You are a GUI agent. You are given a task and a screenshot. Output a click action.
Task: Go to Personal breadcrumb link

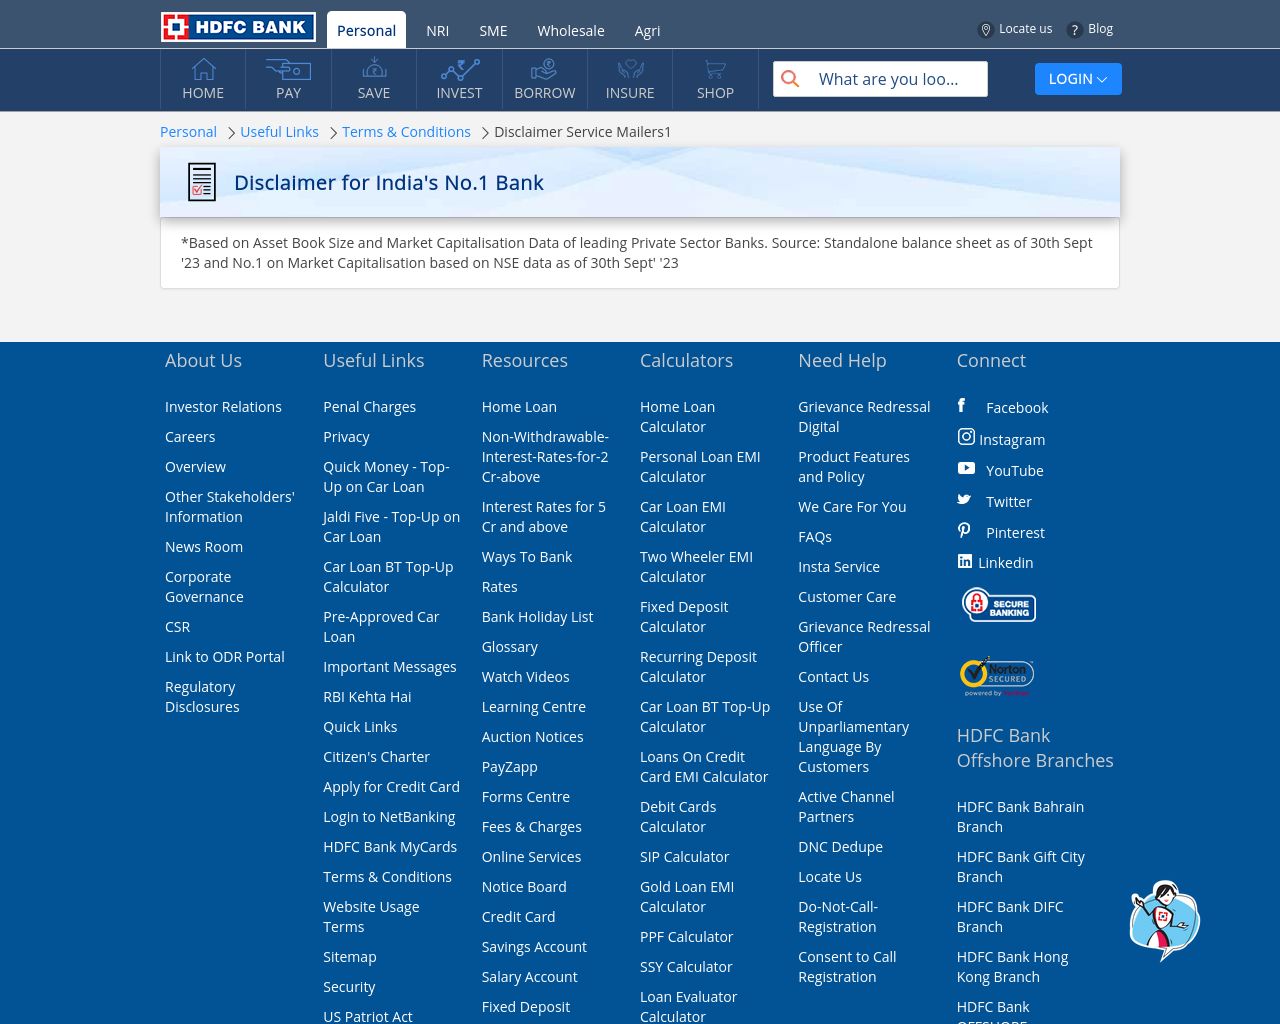click(x=188, y=132)
